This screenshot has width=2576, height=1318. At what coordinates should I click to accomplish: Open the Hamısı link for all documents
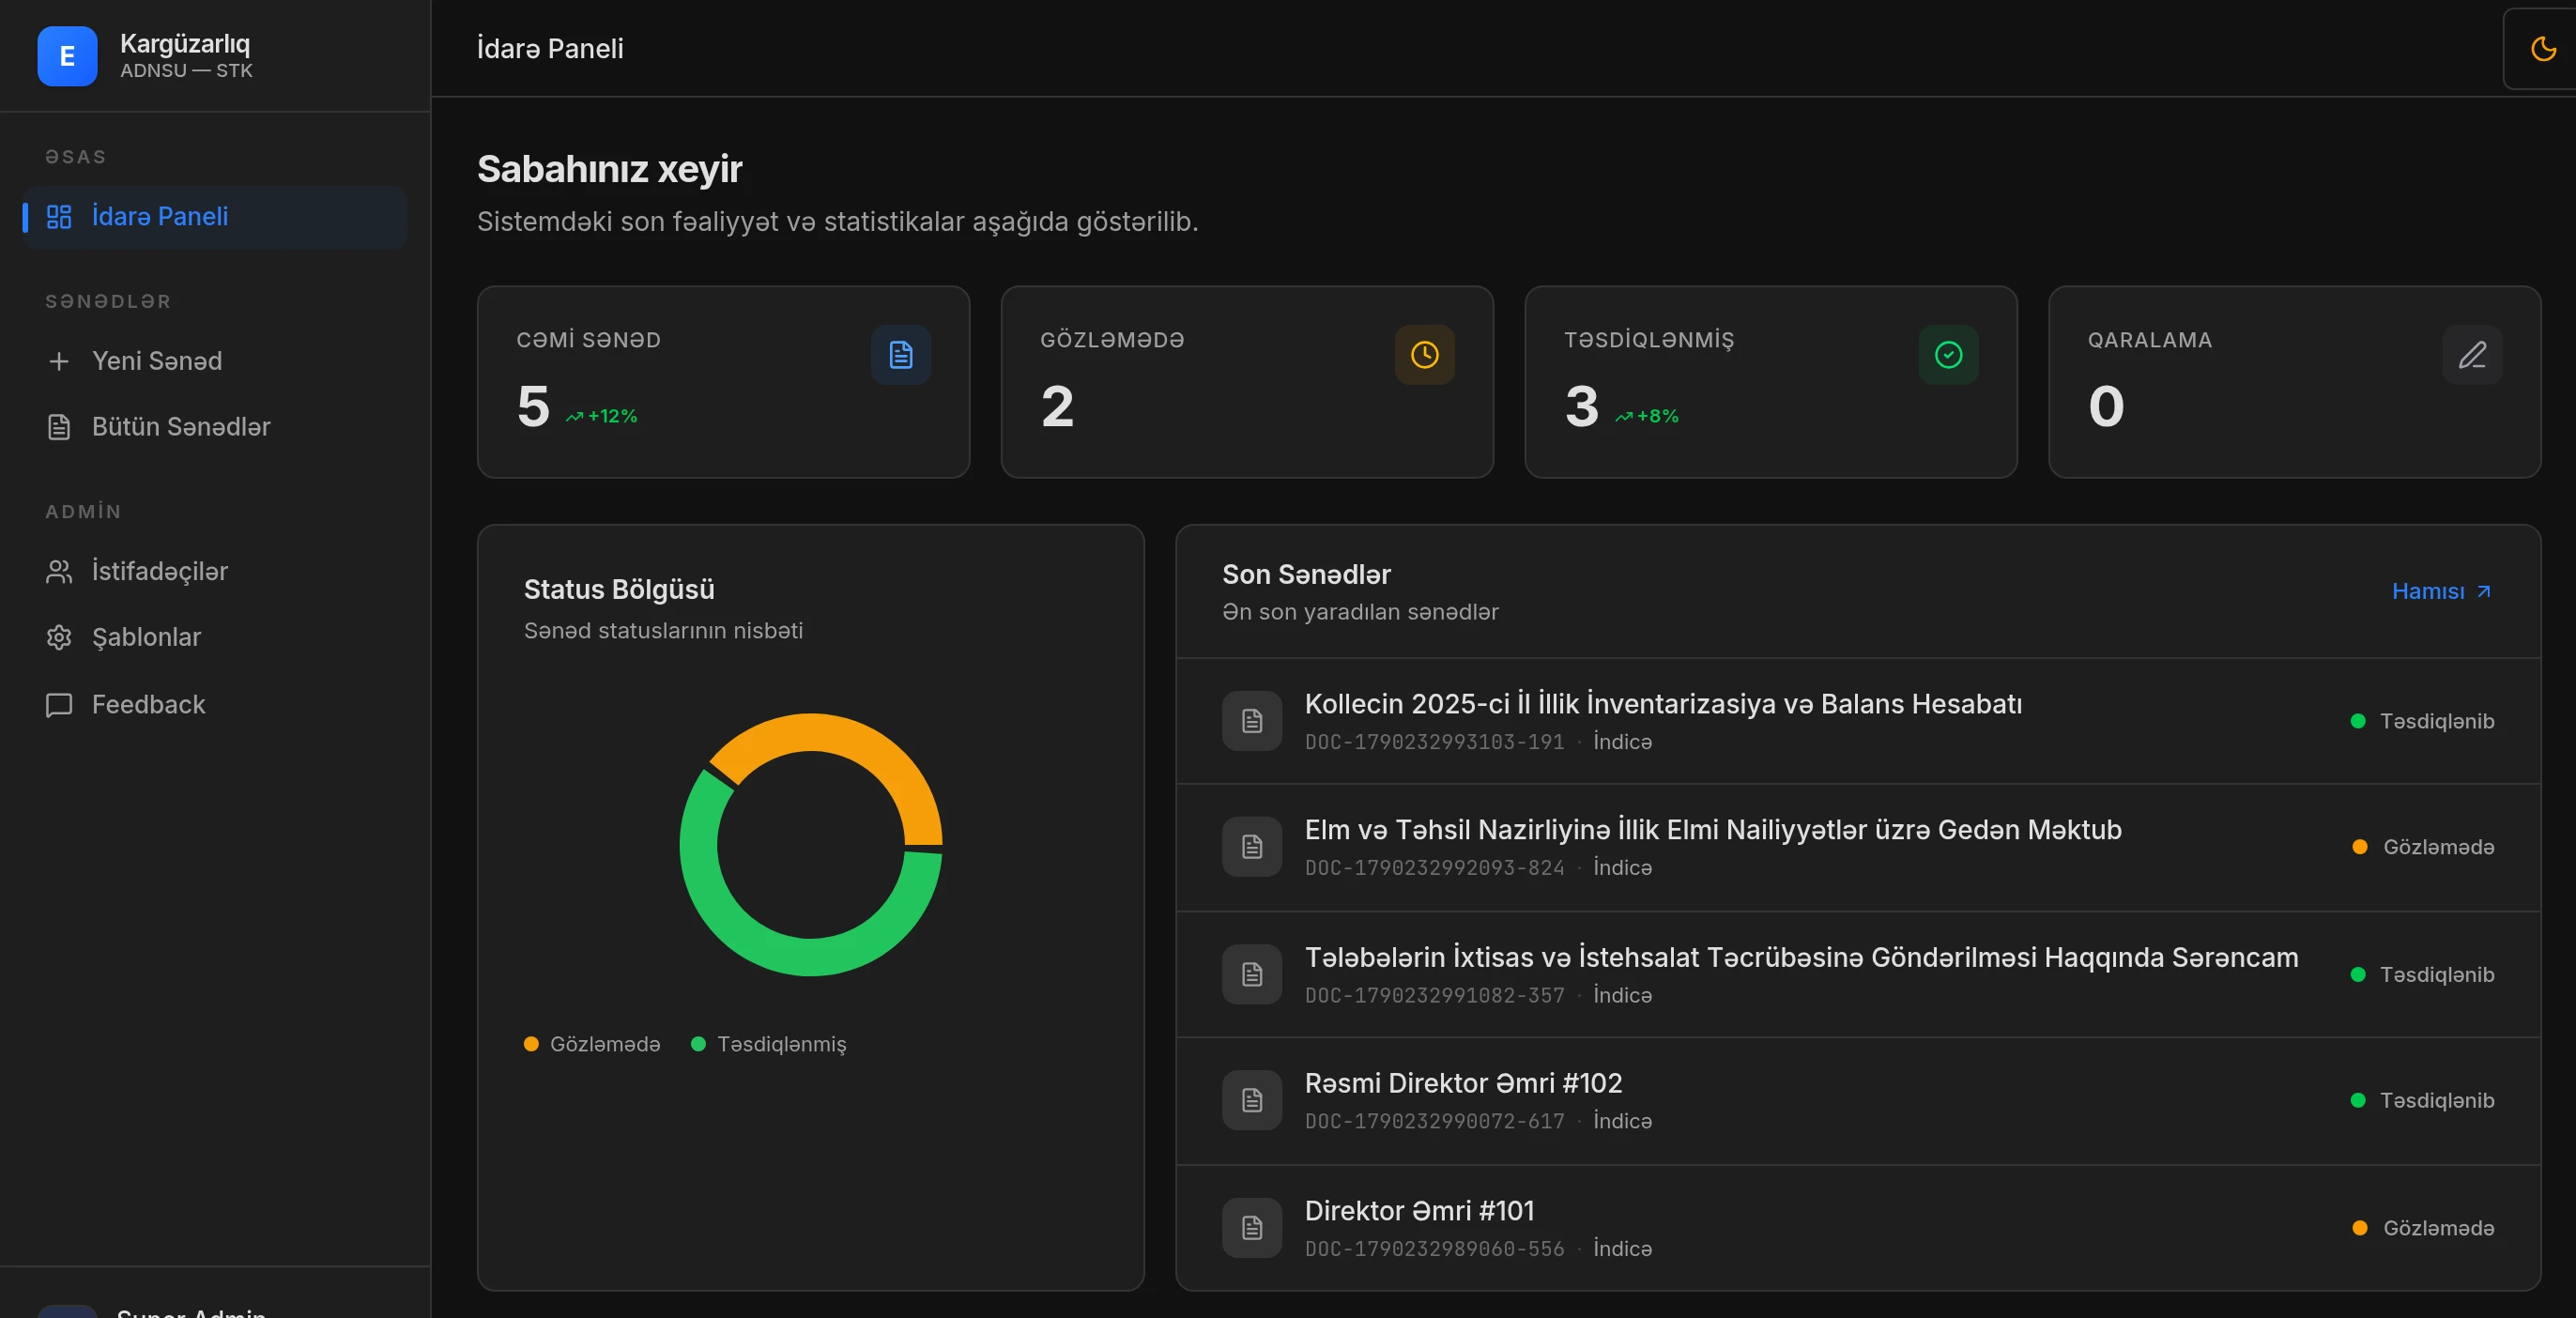tap(2441, 591)
